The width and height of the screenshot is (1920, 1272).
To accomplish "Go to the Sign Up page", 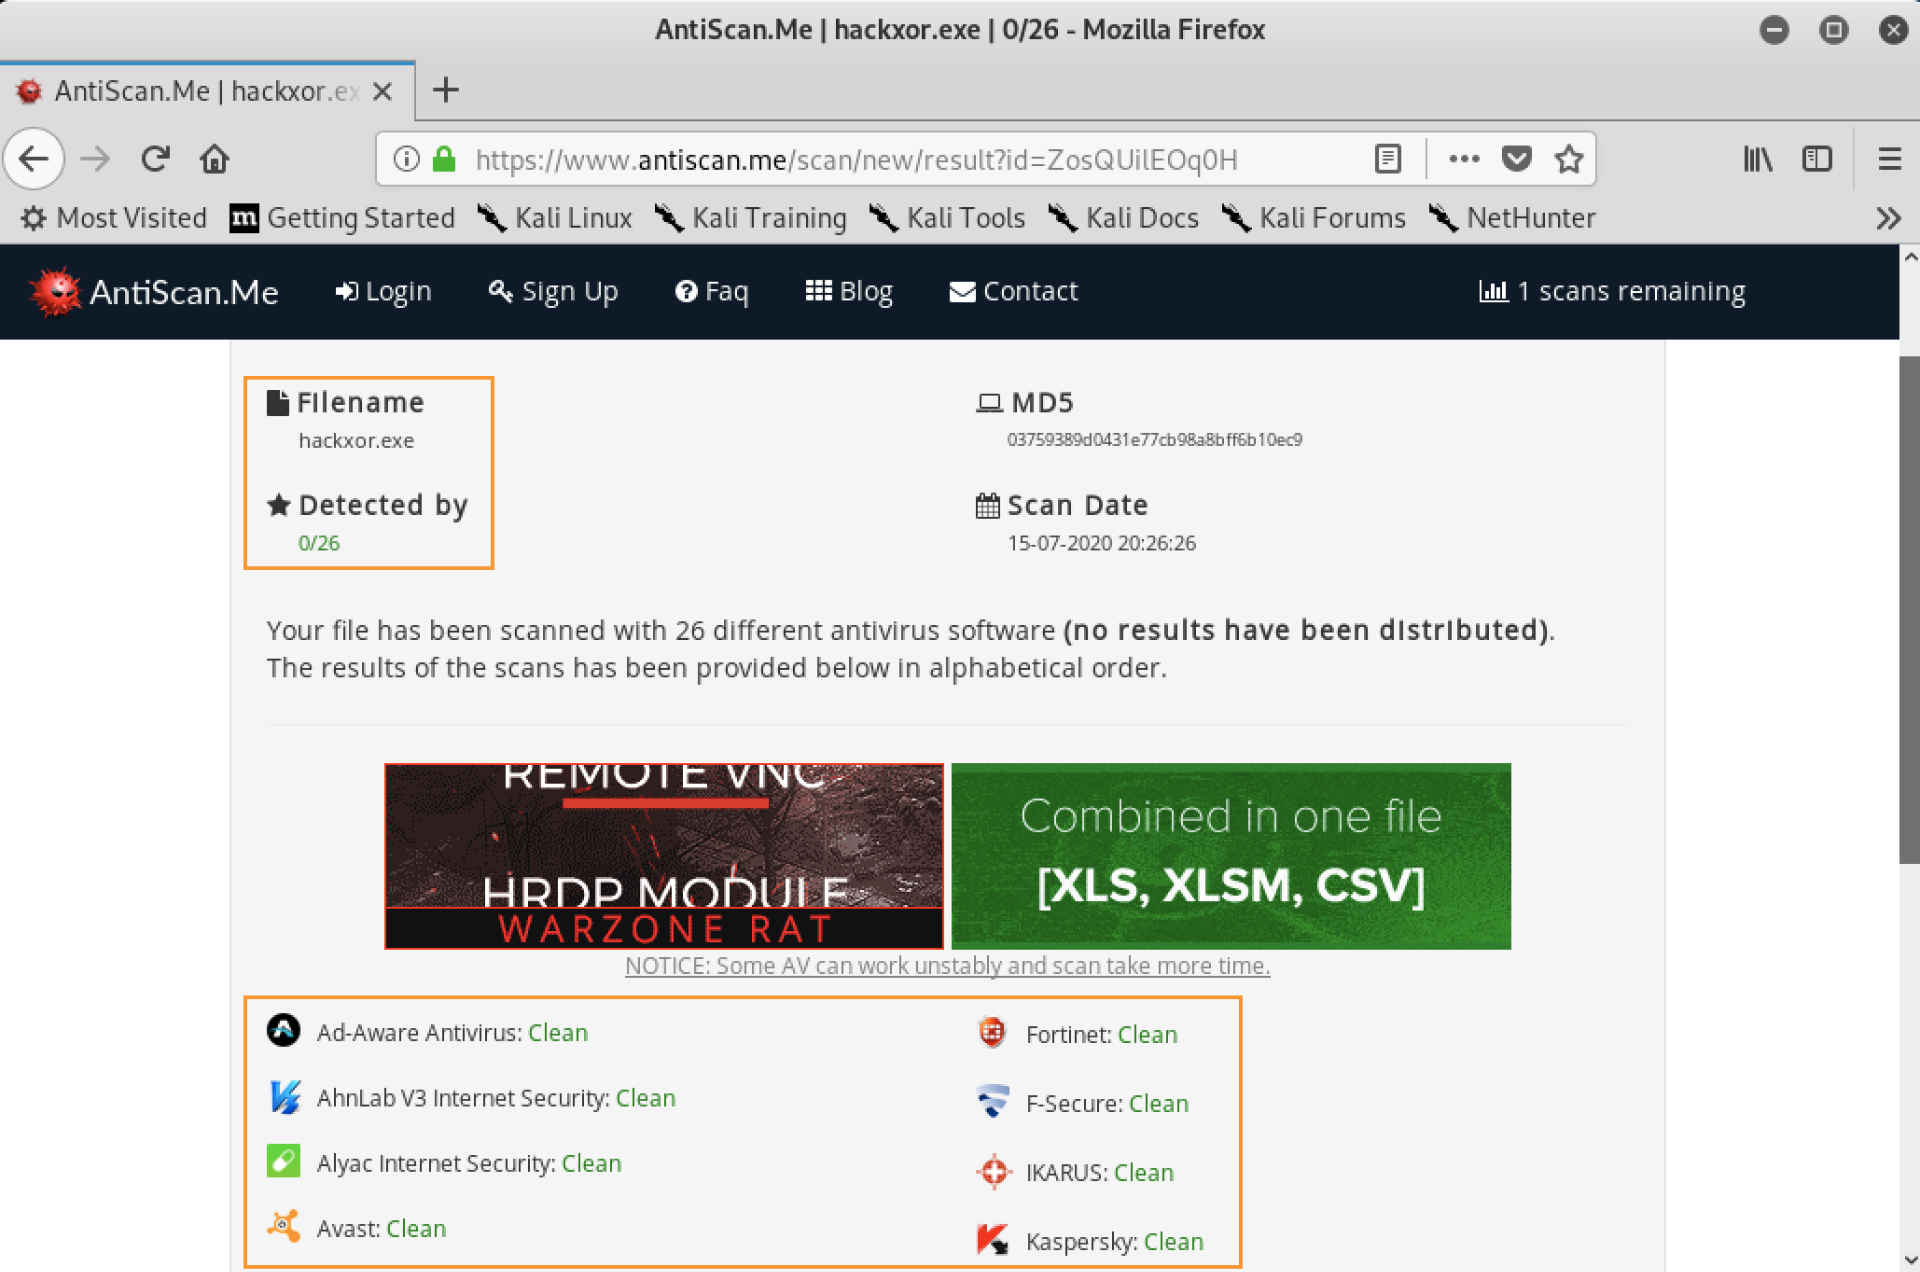I will click(x=553, y=291).
